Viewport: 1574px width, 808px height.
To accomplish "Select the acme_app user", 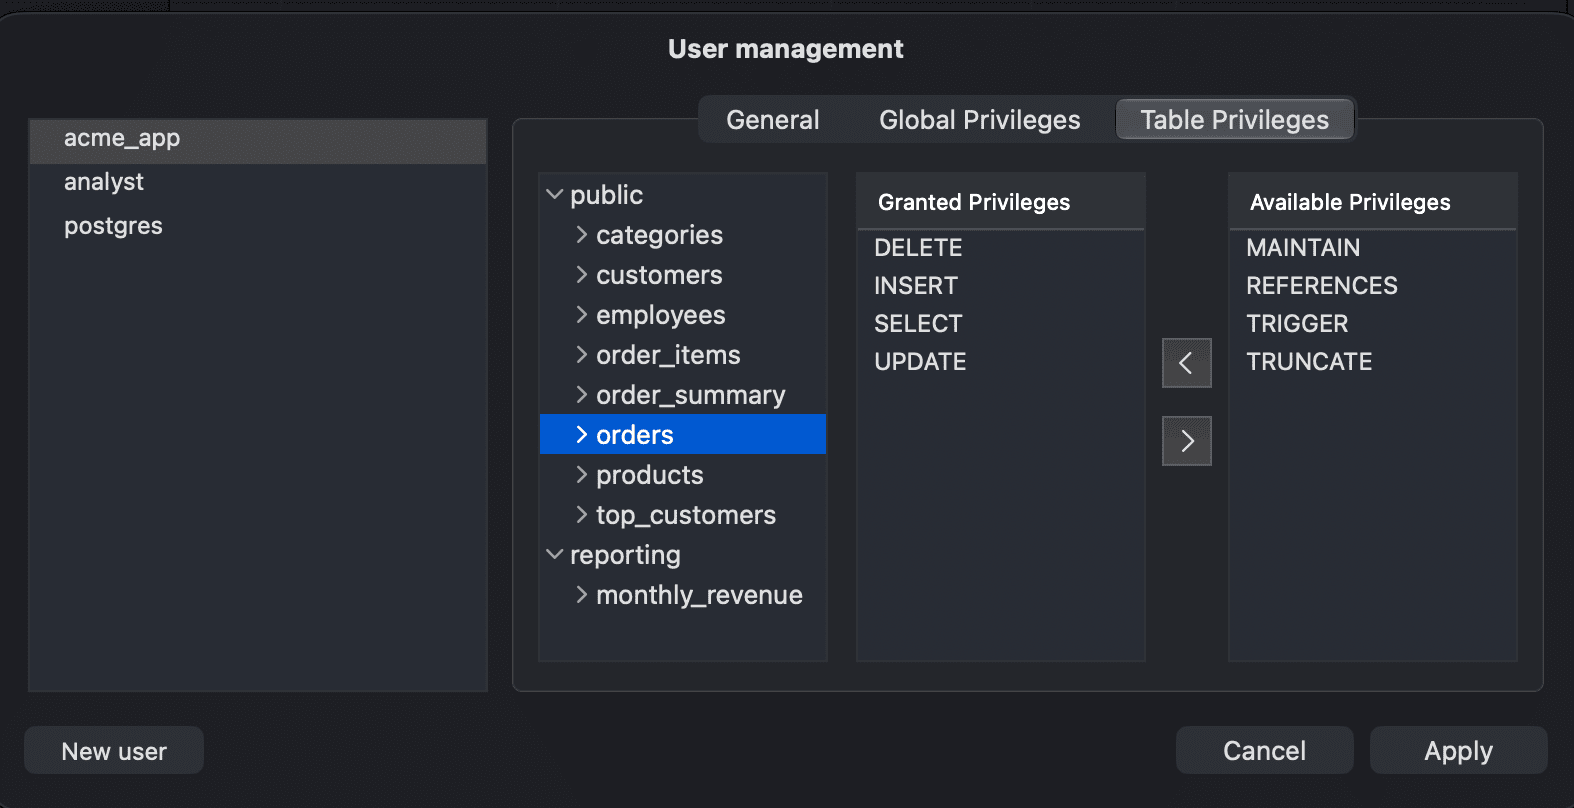I will [258, 141].
